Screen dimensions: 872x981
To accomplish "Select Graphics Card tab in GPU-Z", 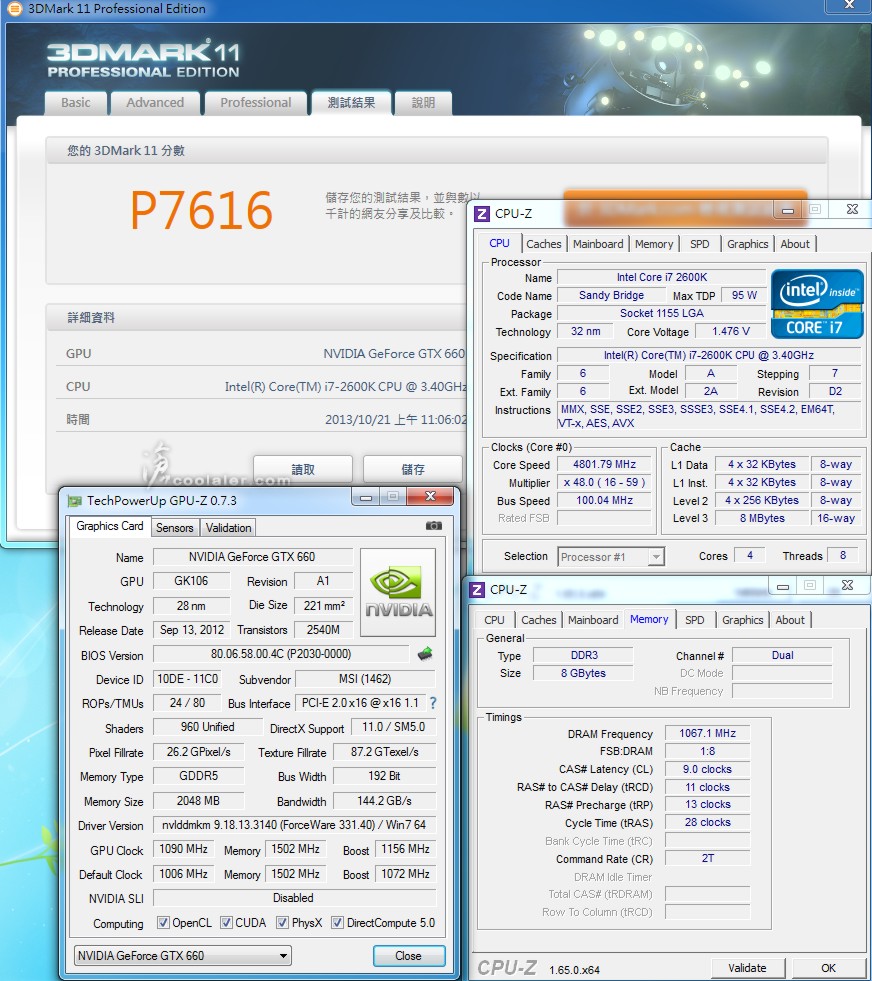I will (x=109, y=526).
